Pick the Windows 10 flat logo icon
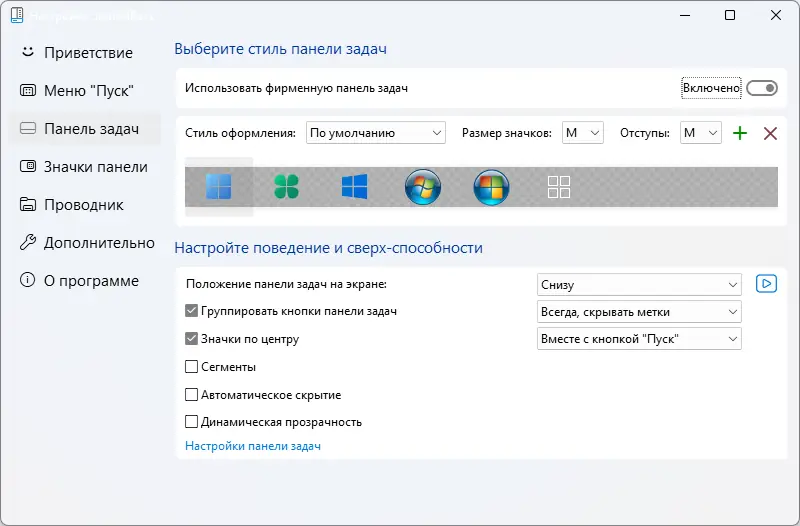 355,186
